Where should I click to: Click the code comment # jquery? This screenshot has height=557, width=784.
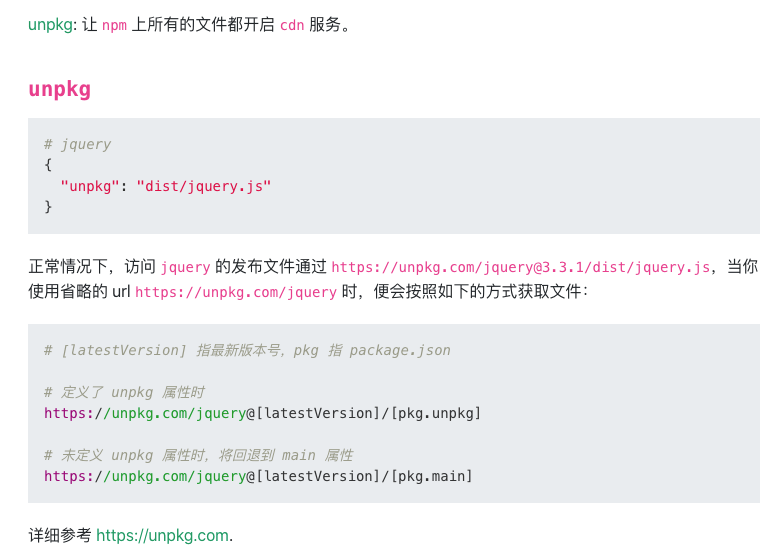coord(78,144)
